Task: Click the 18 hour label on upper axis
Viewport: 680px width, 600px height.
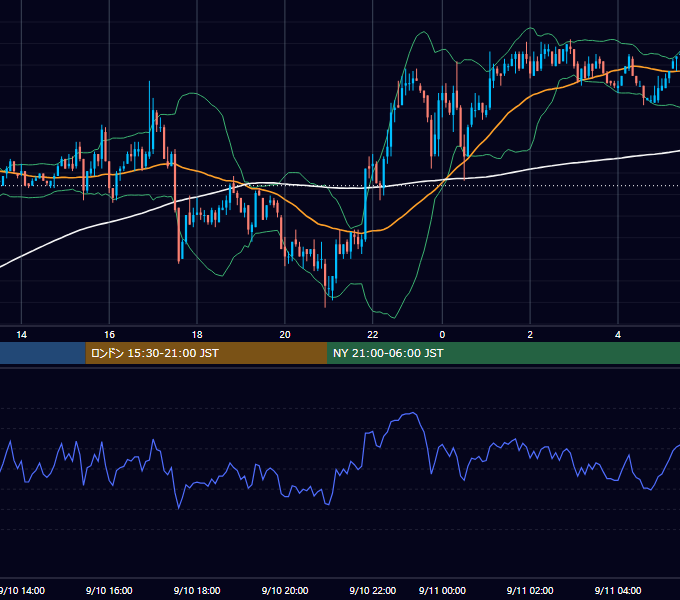Action: tap(197, 335)
